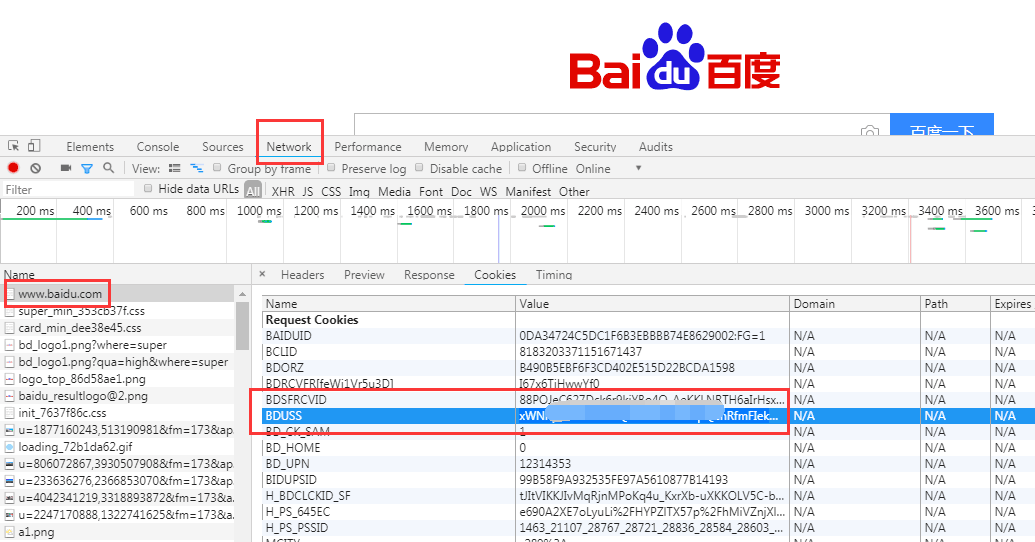This screenshot has width=1035, height=542.
Task: Filter requests by Other
Action: [x=574, y=191]
